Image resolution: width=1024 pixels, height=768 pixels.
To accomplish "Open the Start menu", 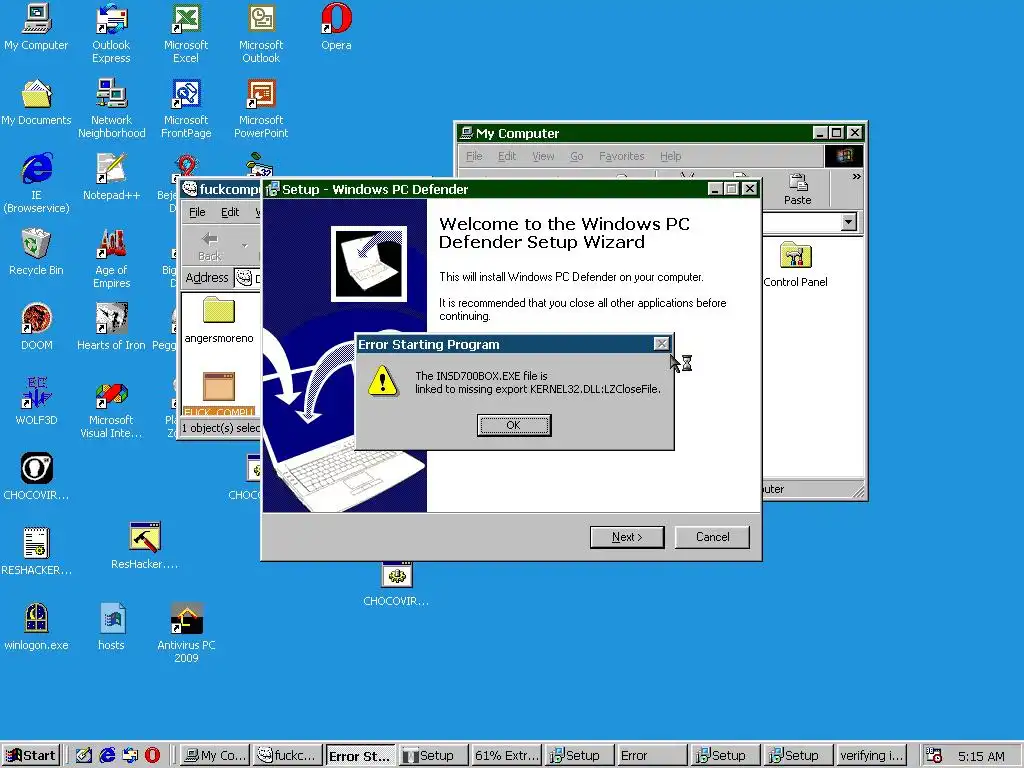I will pos(31,756).
